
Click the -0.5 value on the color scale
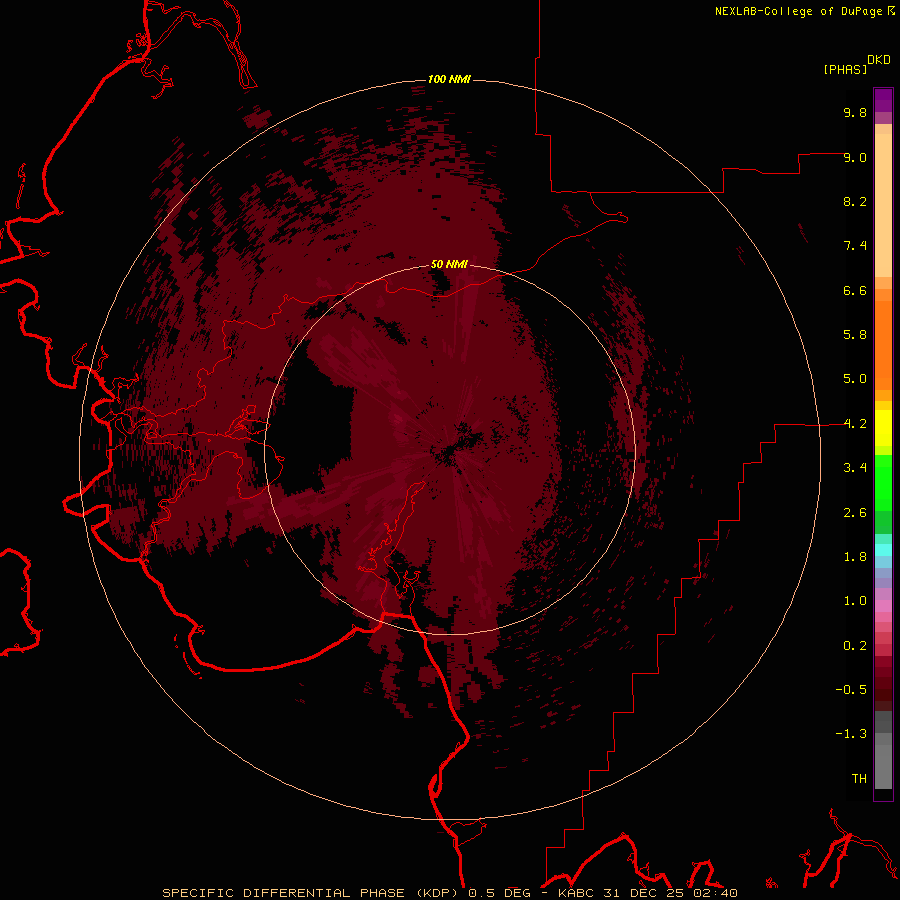pos(851,690)
